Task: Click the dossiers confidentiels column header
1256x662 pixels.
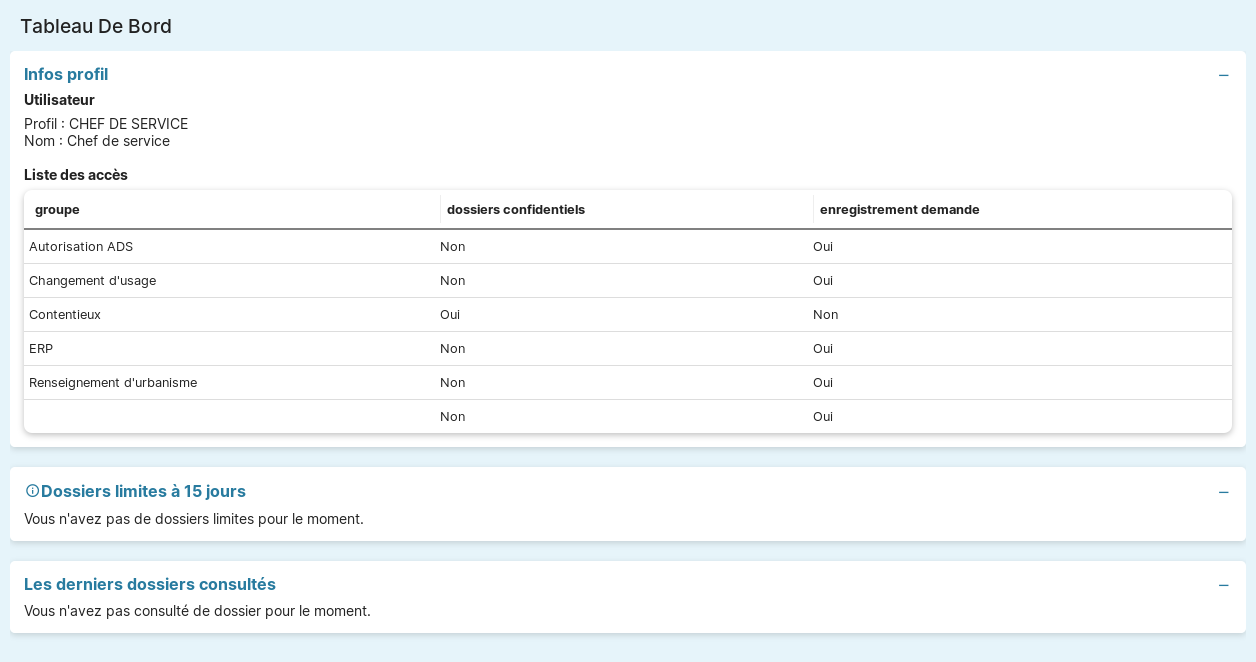Action: (x=515, y=210)
